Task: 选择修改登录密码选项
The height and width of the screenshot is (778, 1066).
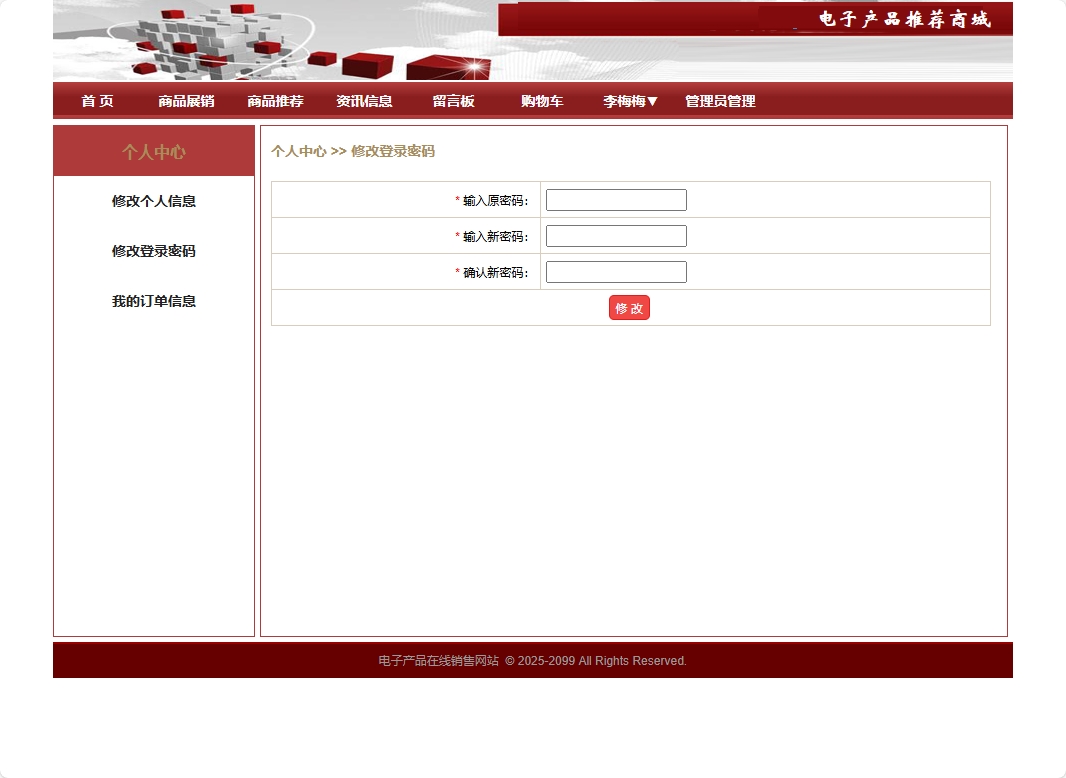Action: 153,251
